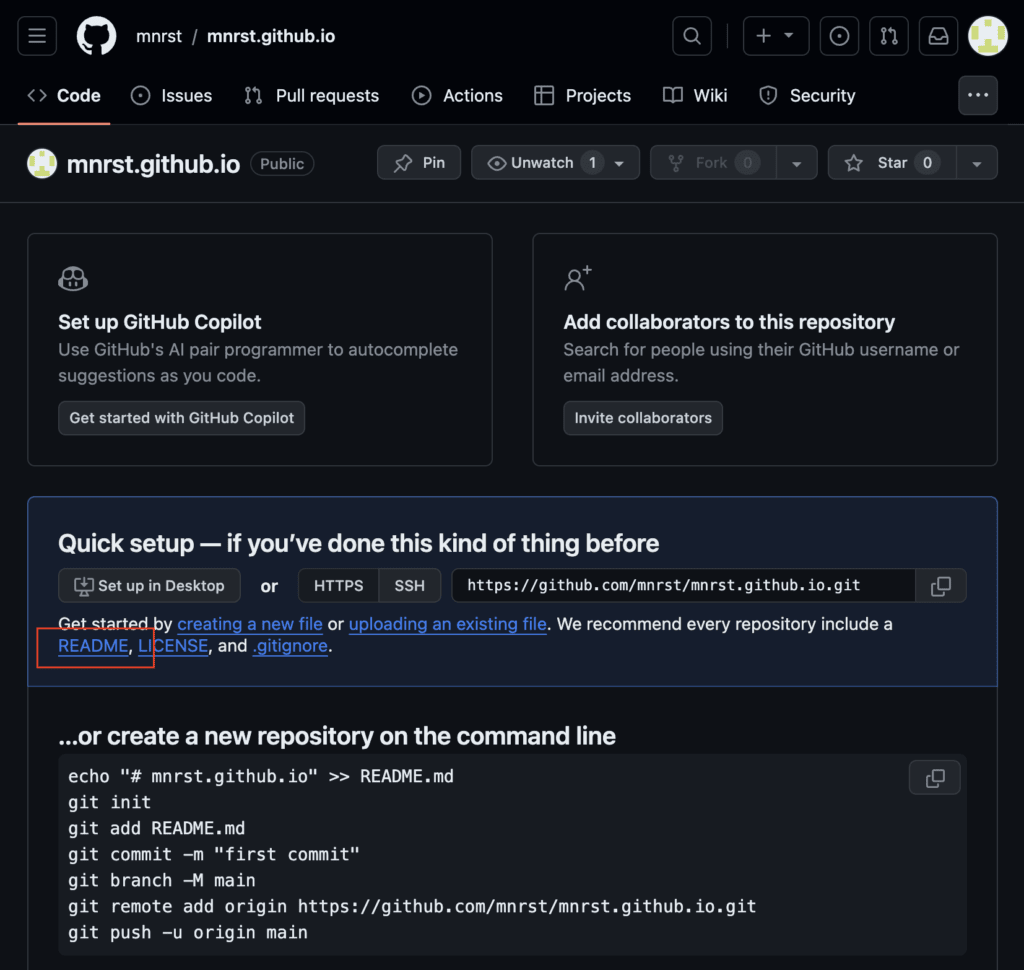Click the watcher count badge showing 1

[x=592, y=163]
